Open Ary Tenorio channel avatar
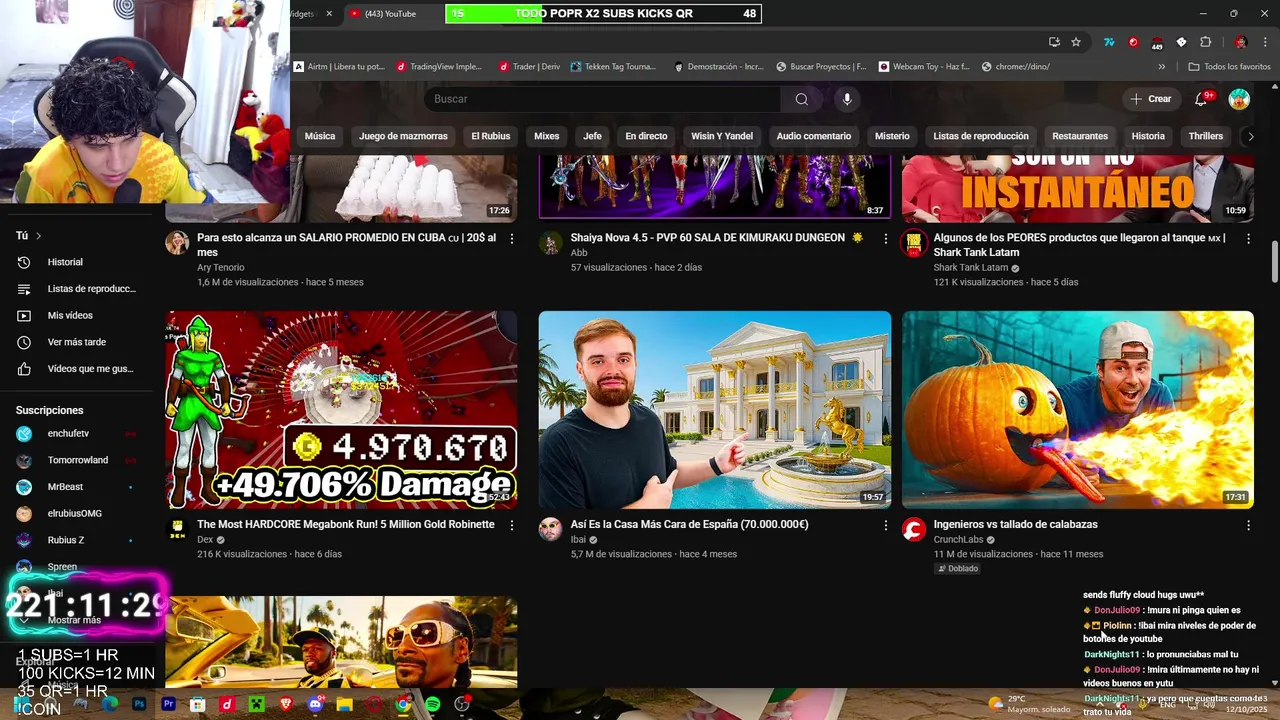This screenshot has width=1280, height=720. click(177, 243)
